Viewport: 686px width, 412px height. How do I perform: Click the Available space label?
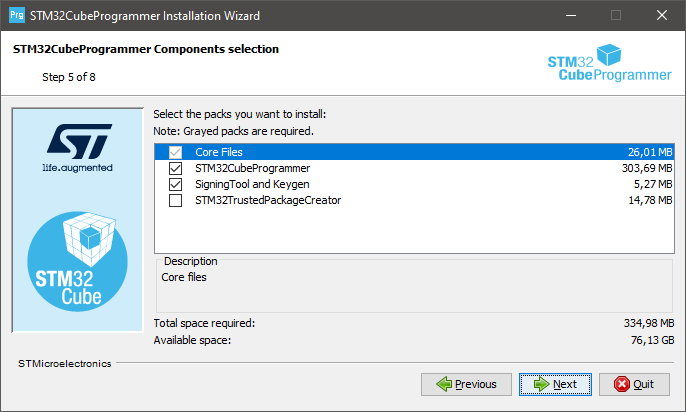(192, 340)
